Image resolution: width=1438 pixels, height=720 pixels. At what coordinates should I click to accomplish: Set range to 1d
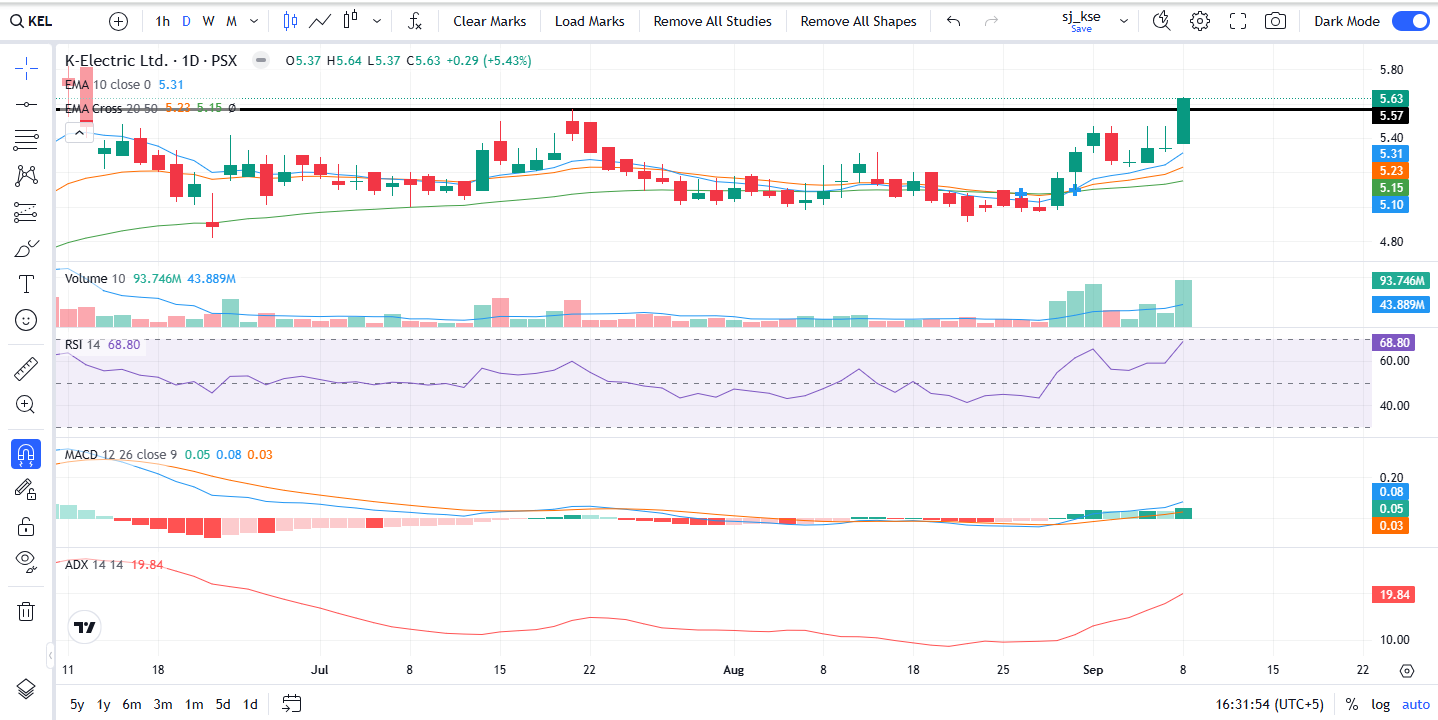(x=250, y=704)
